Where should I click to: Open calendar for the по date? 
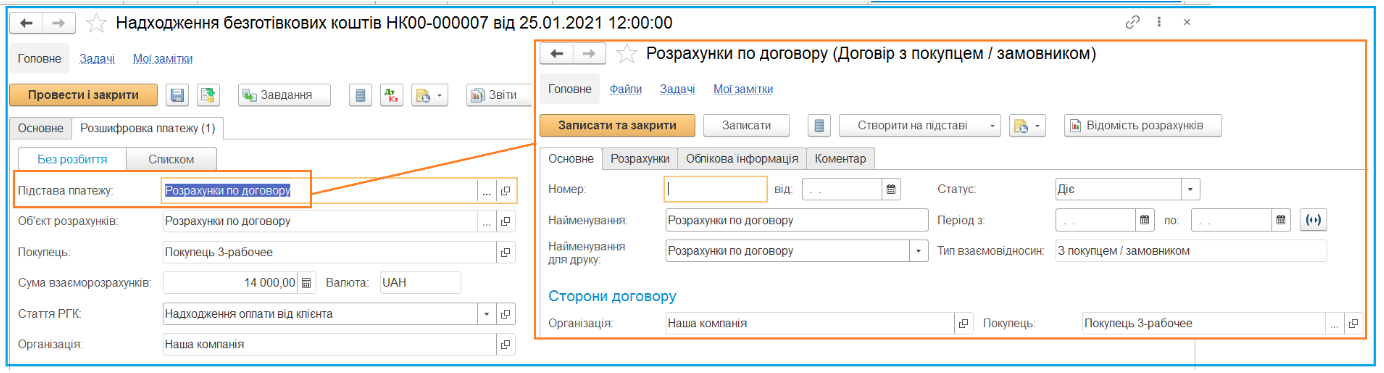coord(1281,220)
